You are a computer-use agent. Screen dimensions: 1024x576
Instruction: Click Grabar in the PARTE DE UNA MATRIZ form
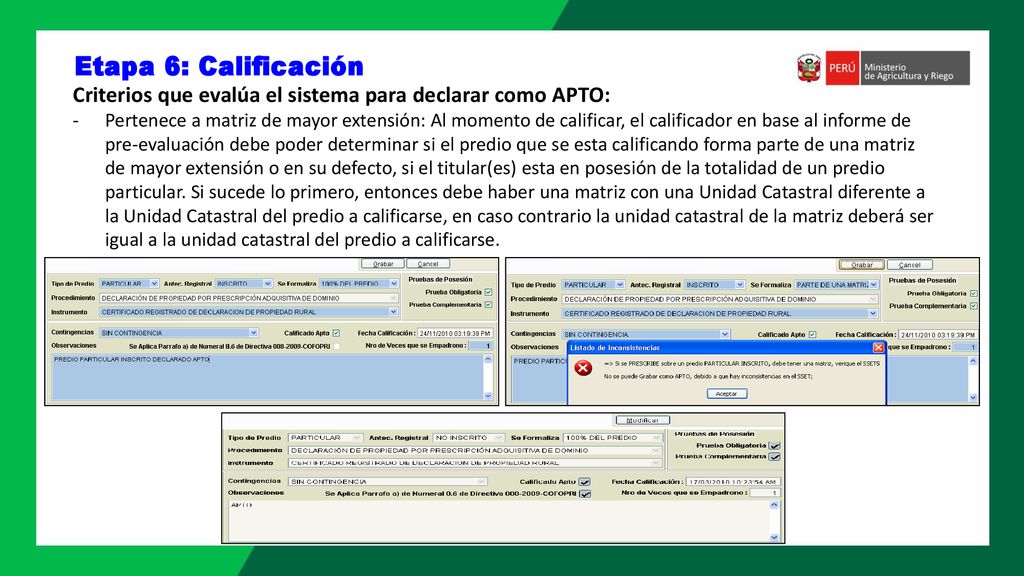click(x=861, y=265)
